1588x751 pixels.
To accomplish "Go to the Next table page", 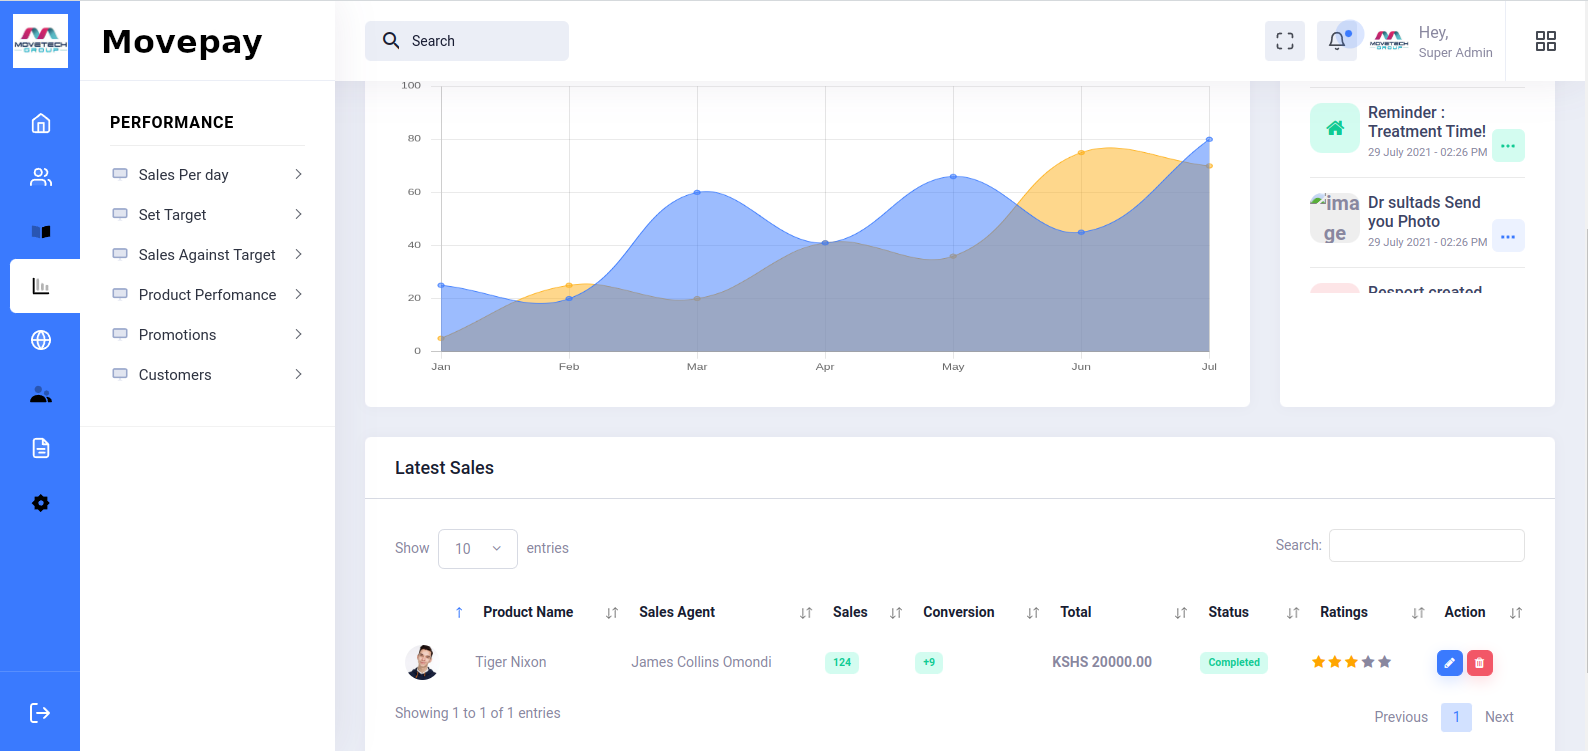I will [x=1499, y=717].
